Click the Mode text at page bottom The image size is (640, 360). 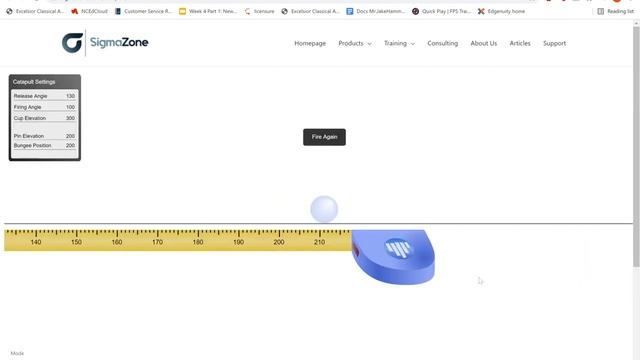tap(17, 353)
